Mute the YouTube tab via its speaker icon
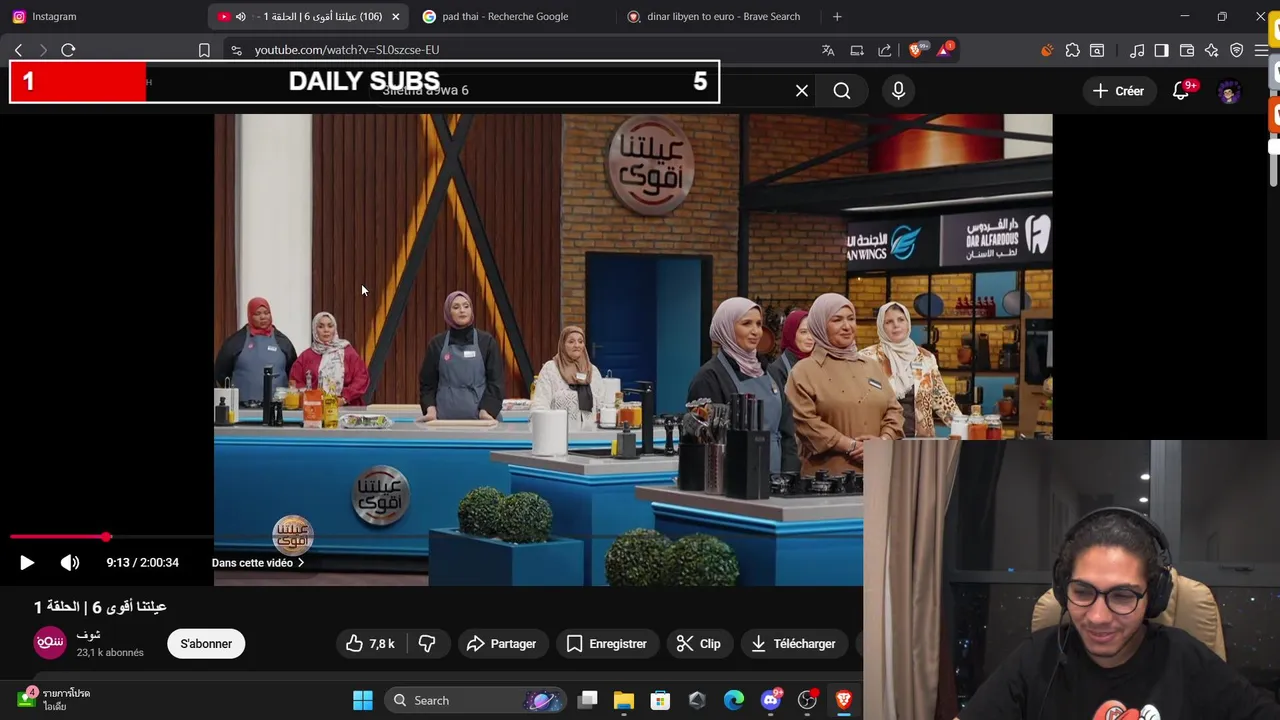 (240, 16)
